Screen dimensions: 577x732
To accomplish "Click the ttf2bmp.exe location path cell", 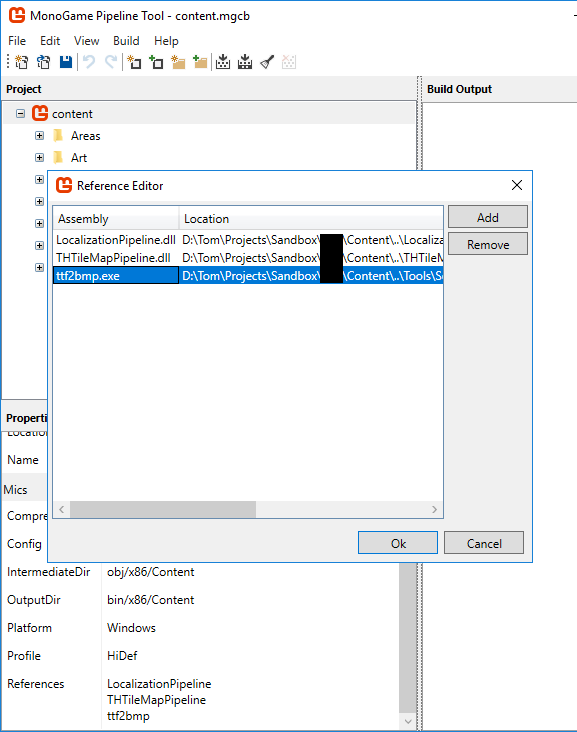I will [311, 275].
